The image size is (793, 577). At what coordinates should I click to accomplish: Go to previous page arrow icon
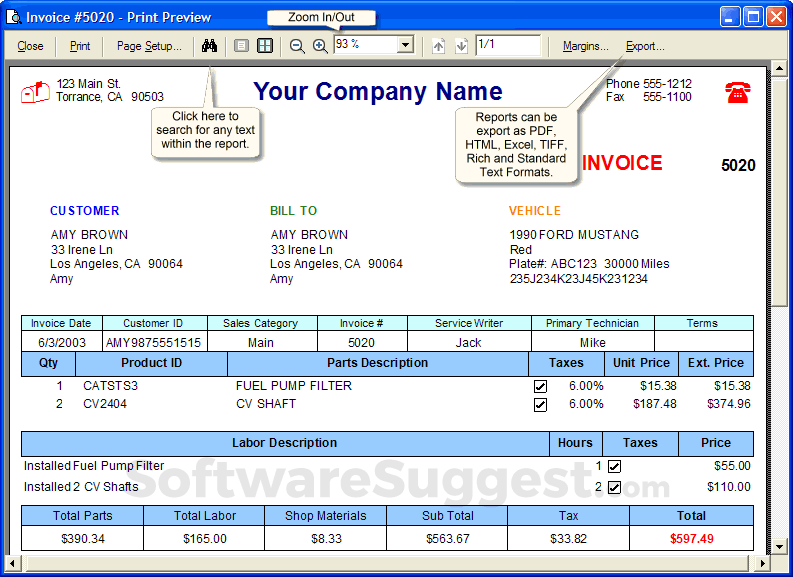(438, 46)
